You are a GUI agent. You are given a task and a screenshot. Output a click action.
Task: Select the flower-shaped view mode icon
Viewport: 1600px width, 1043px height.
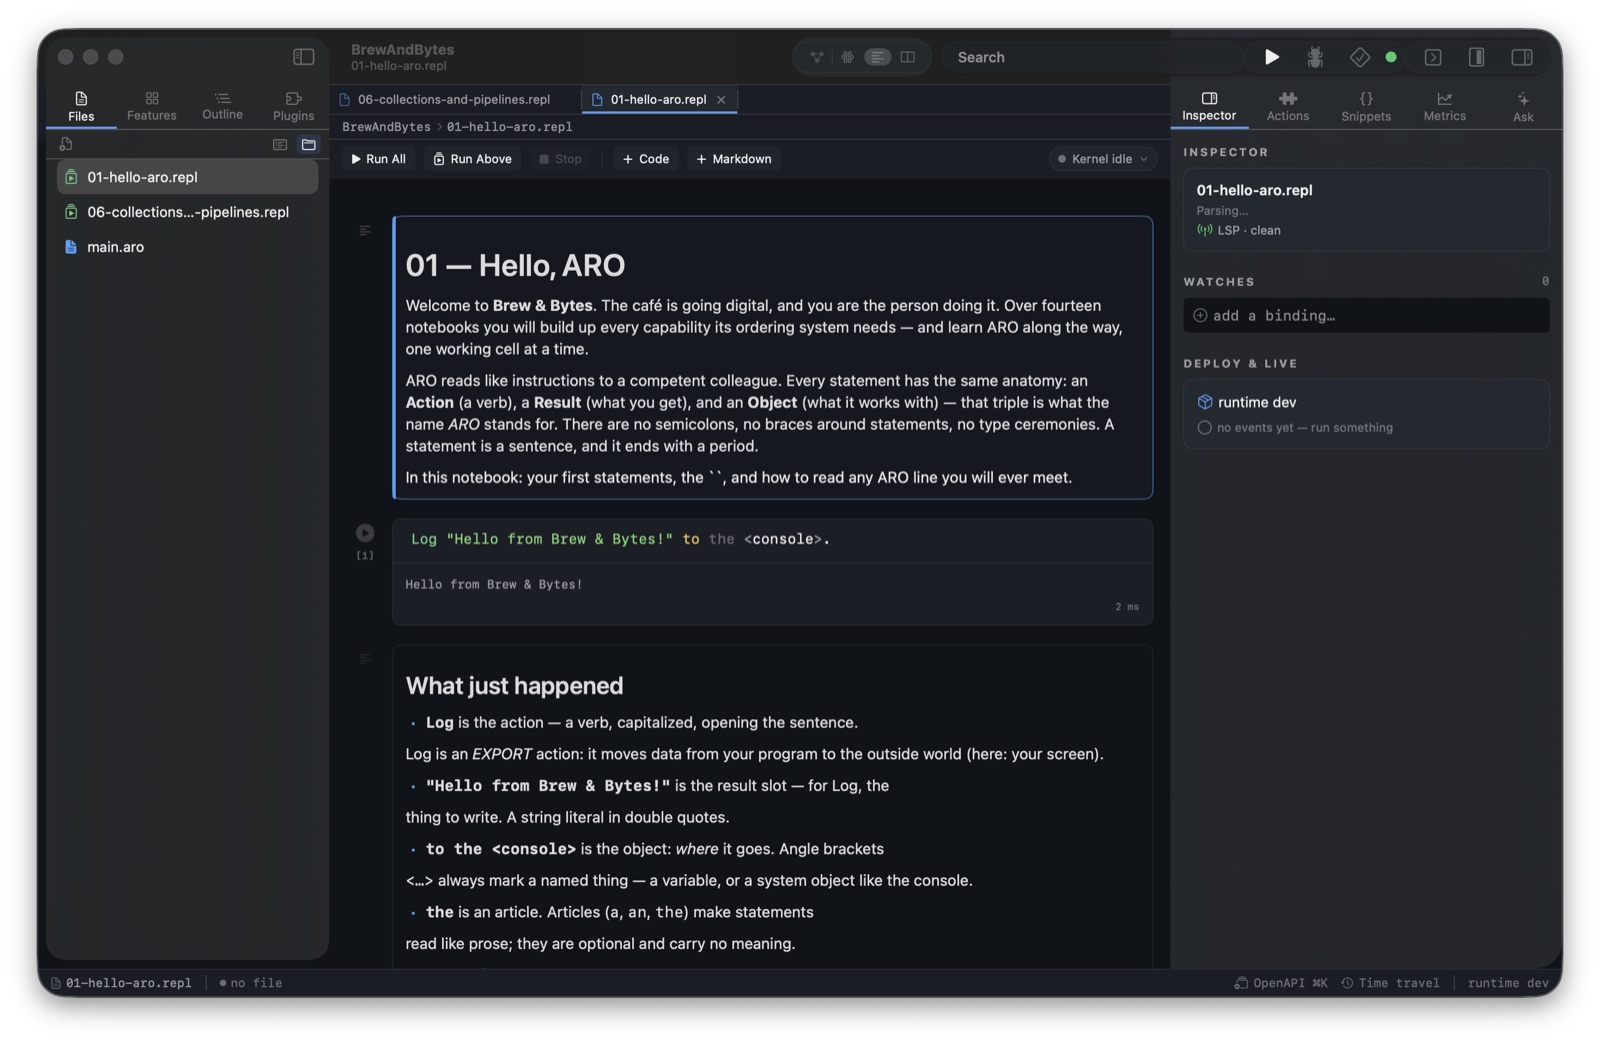(847, 57)
